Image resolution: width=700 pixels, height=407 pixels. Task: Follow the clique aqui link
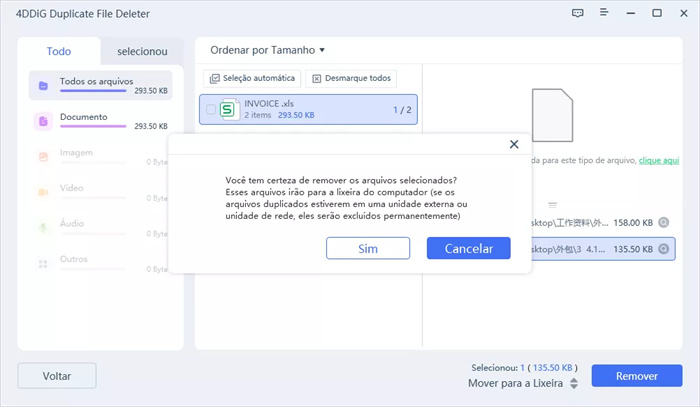[658, 160]
